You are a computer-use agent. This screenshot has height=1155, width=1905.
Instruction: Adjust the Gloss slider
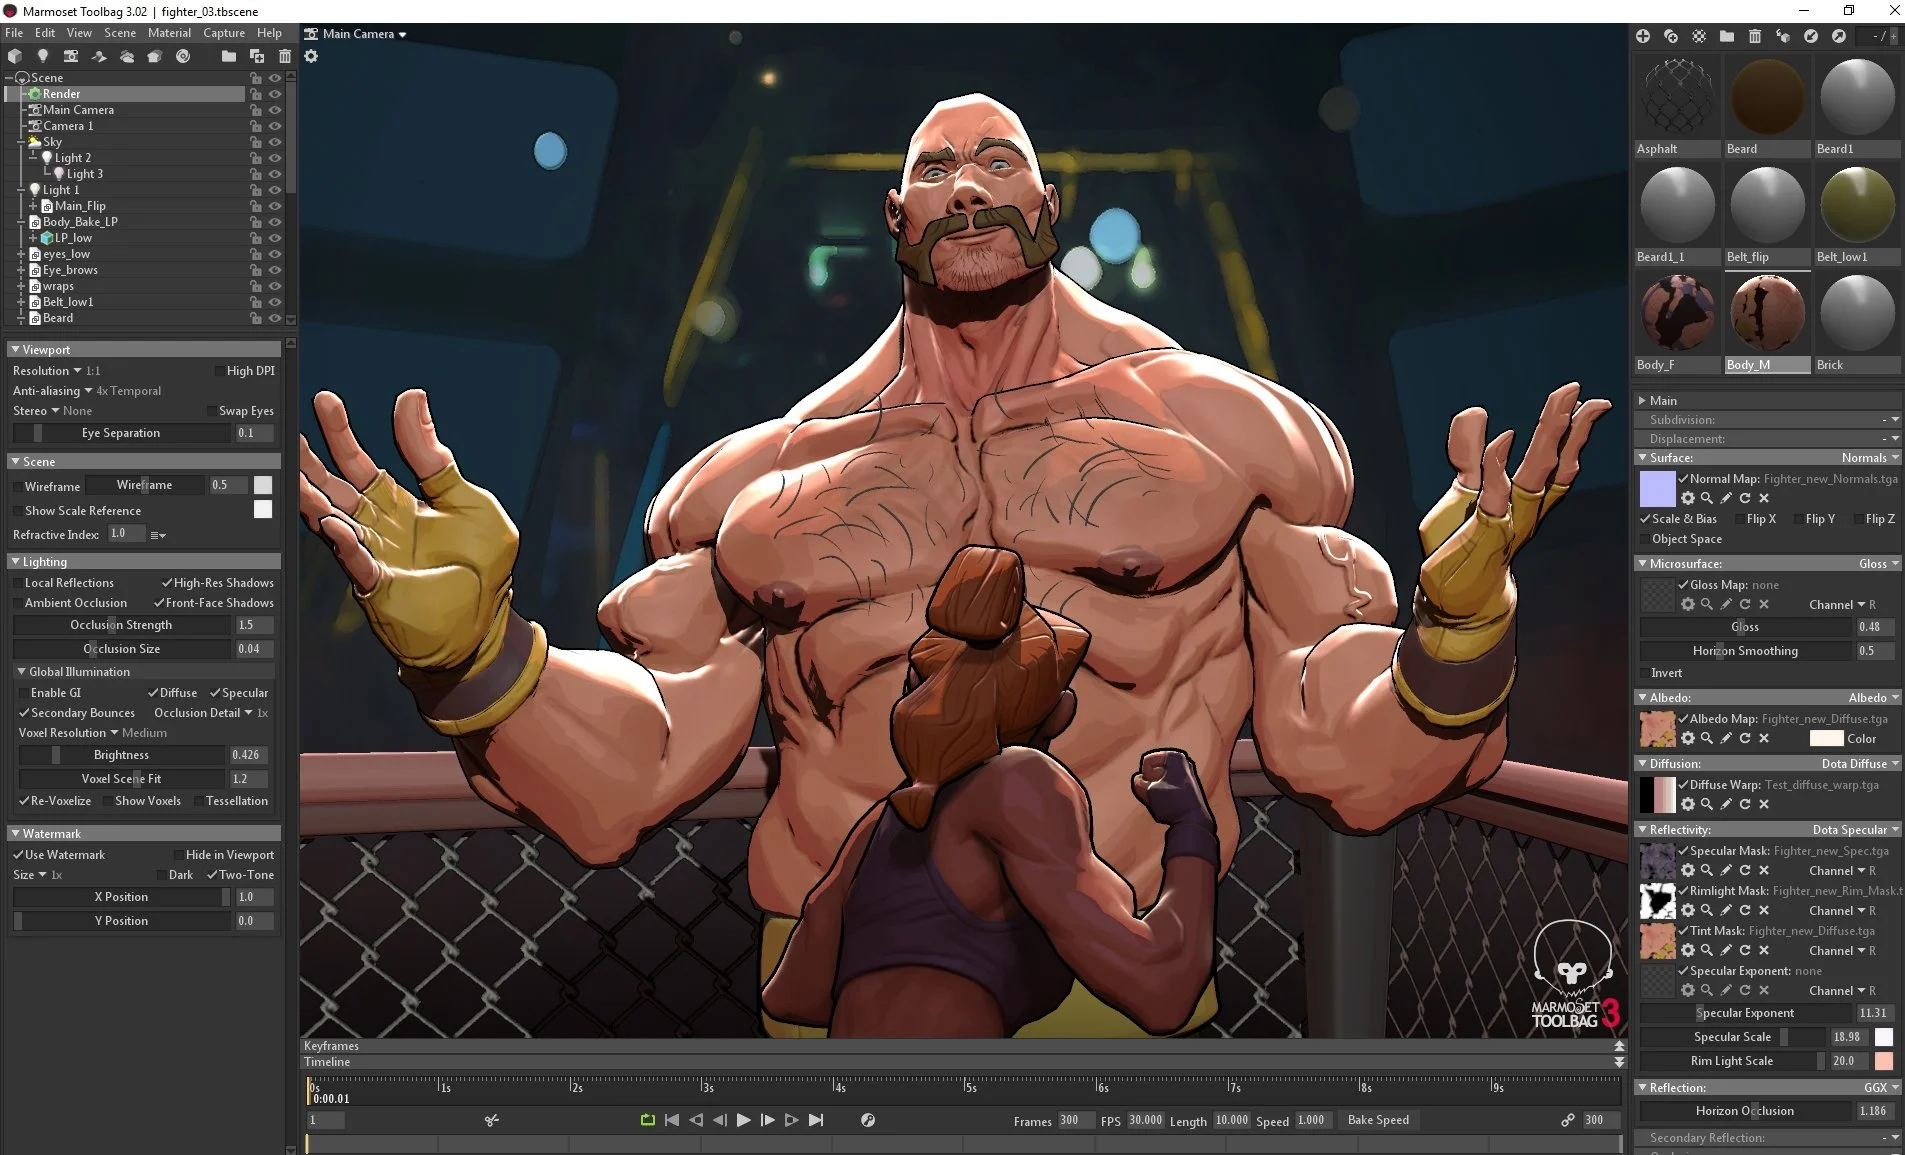click(1745, 627)
